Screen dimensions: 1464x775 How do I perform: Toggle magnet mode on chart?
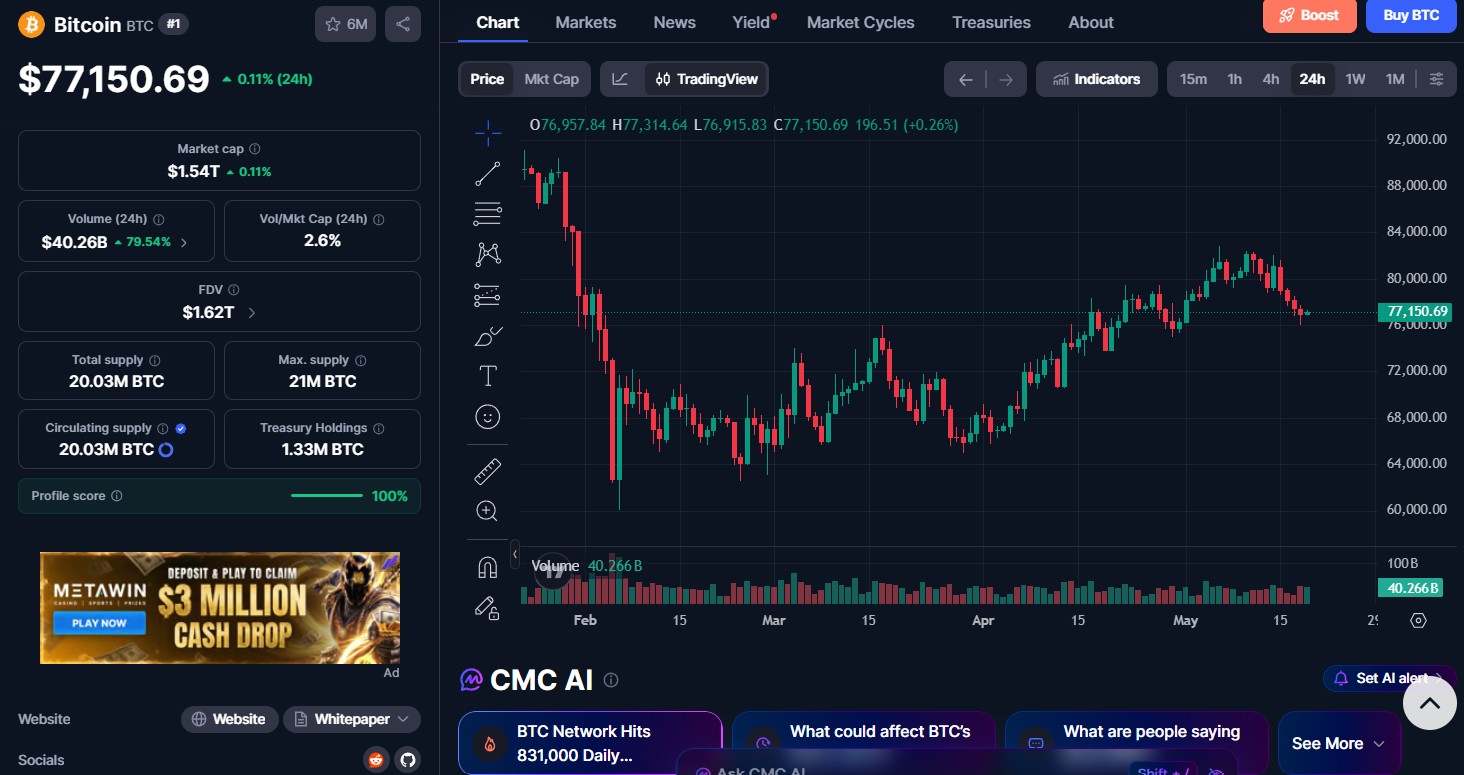point(488,567)
